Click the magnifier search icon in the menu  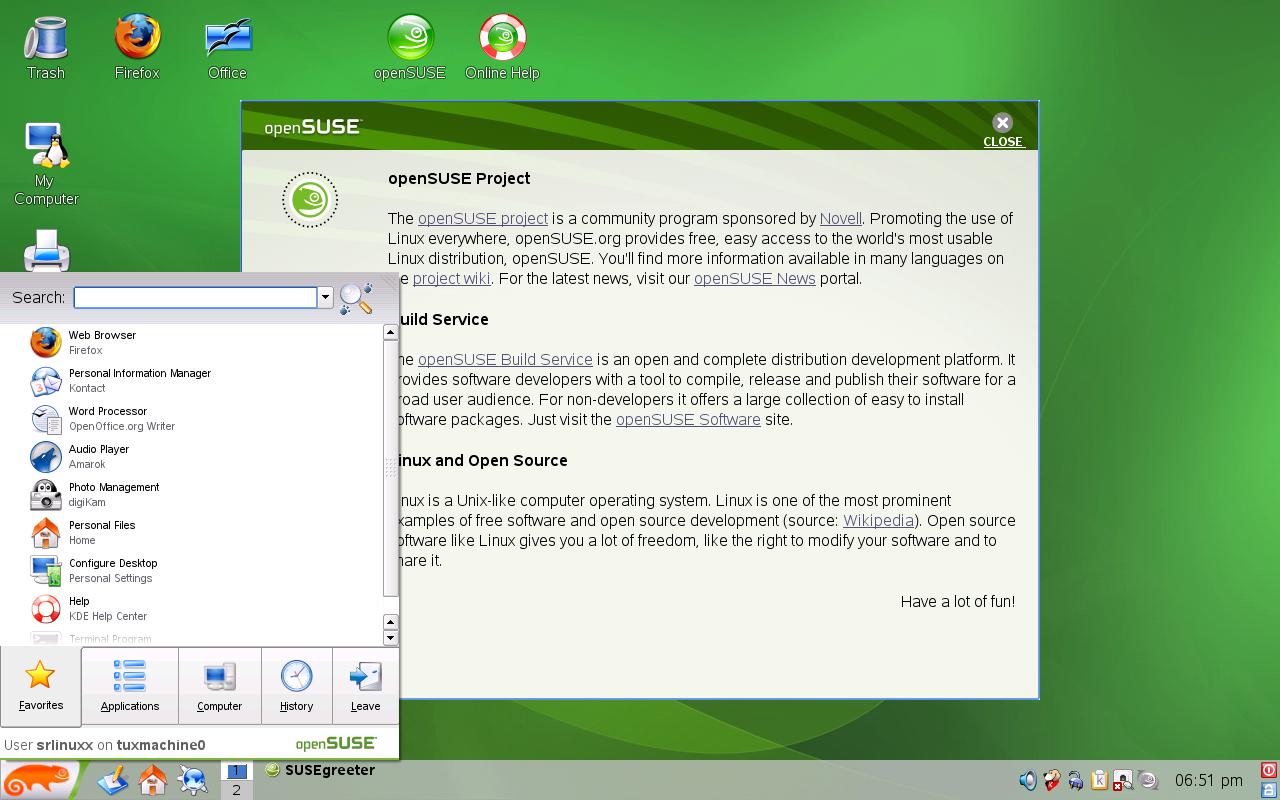[x=356, y=298]
